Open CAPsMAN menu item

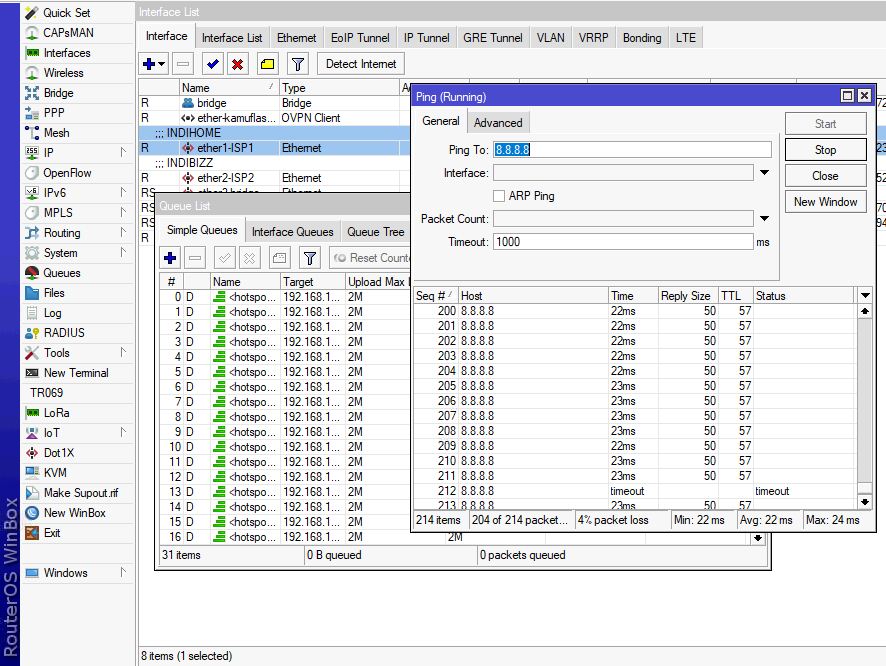point(68,33)
